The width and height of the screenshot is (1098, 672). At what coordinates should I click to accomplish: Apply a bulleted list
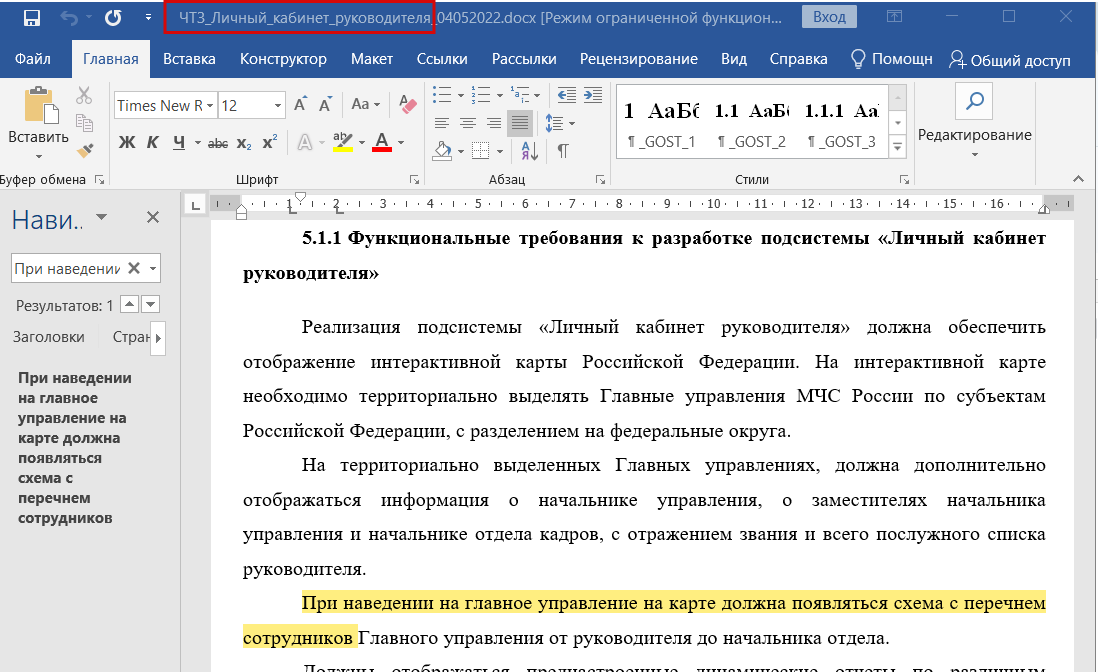442,94
